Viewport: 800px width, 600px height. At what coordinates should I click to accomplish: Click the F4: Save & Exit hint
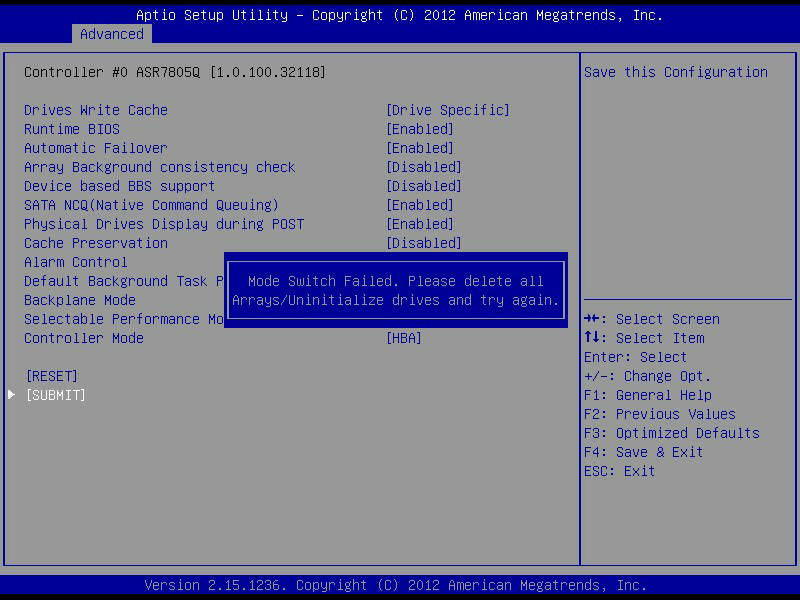tap(644, 453)
